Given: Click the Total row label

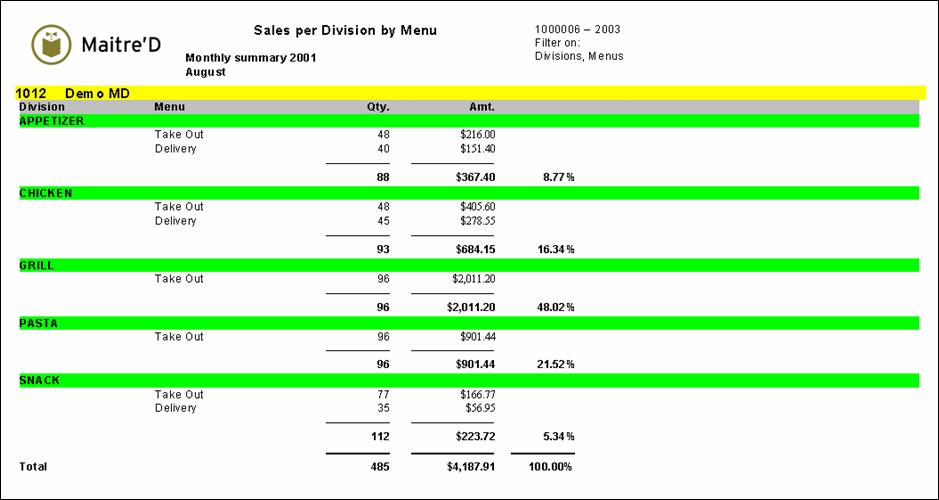Looking at the screenshot, I should [x=33, y=467].
